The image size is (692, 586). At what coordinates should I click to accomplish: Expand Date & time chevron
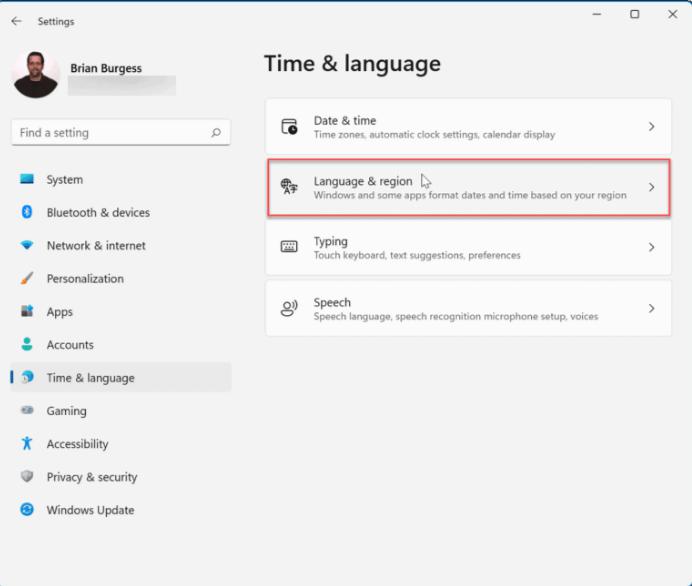coord(651,127)
